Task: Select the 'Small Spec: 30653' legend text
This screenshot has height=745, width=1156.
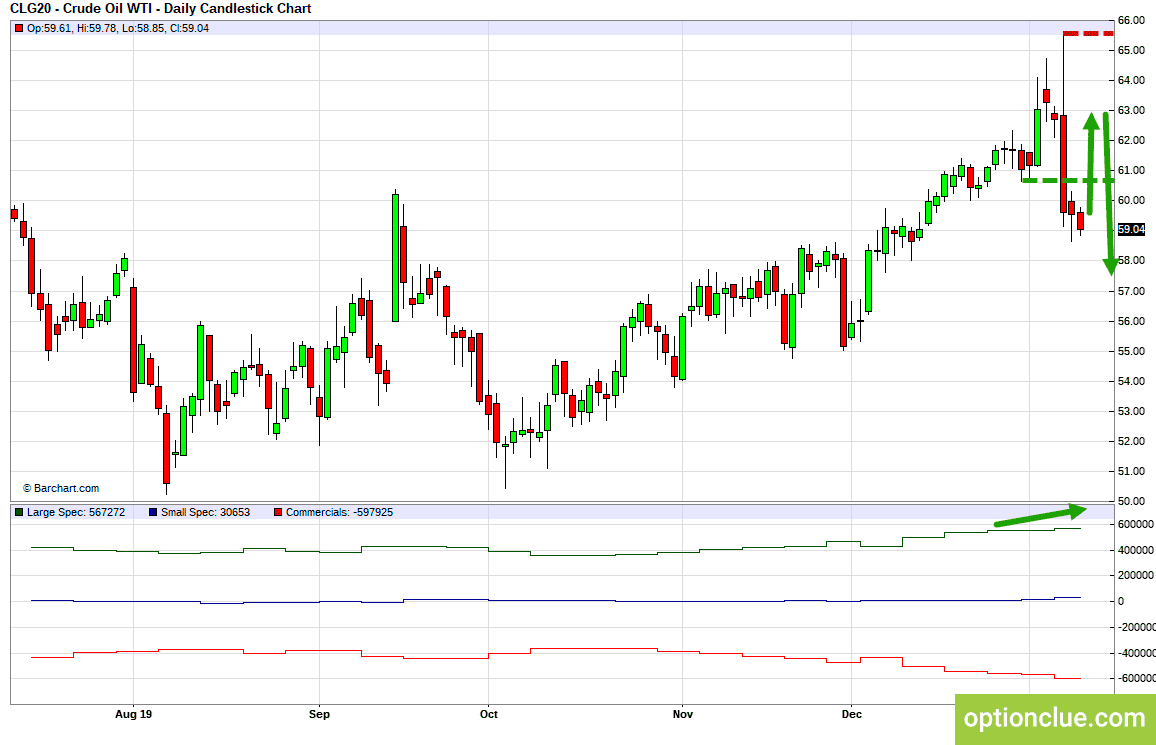Action: [x=206, y=512]
